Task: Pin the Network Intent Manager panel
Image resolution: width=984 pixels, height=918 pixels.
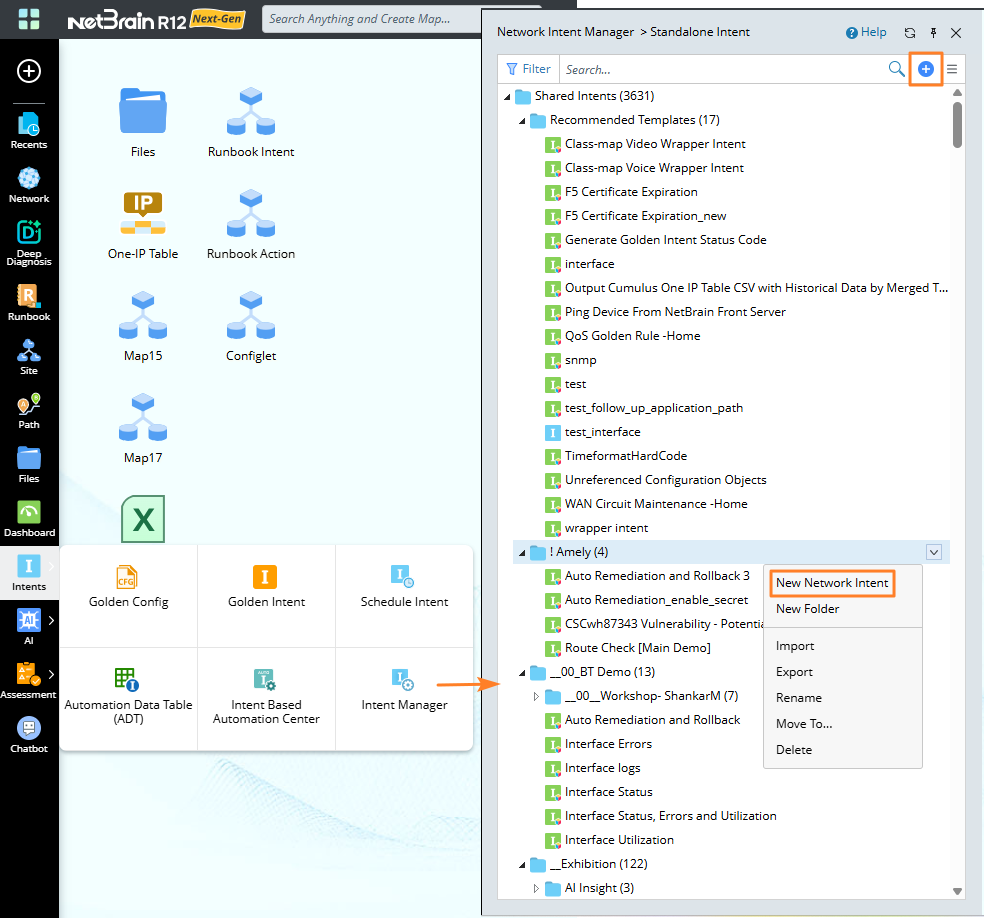Action: click(933, 33)
